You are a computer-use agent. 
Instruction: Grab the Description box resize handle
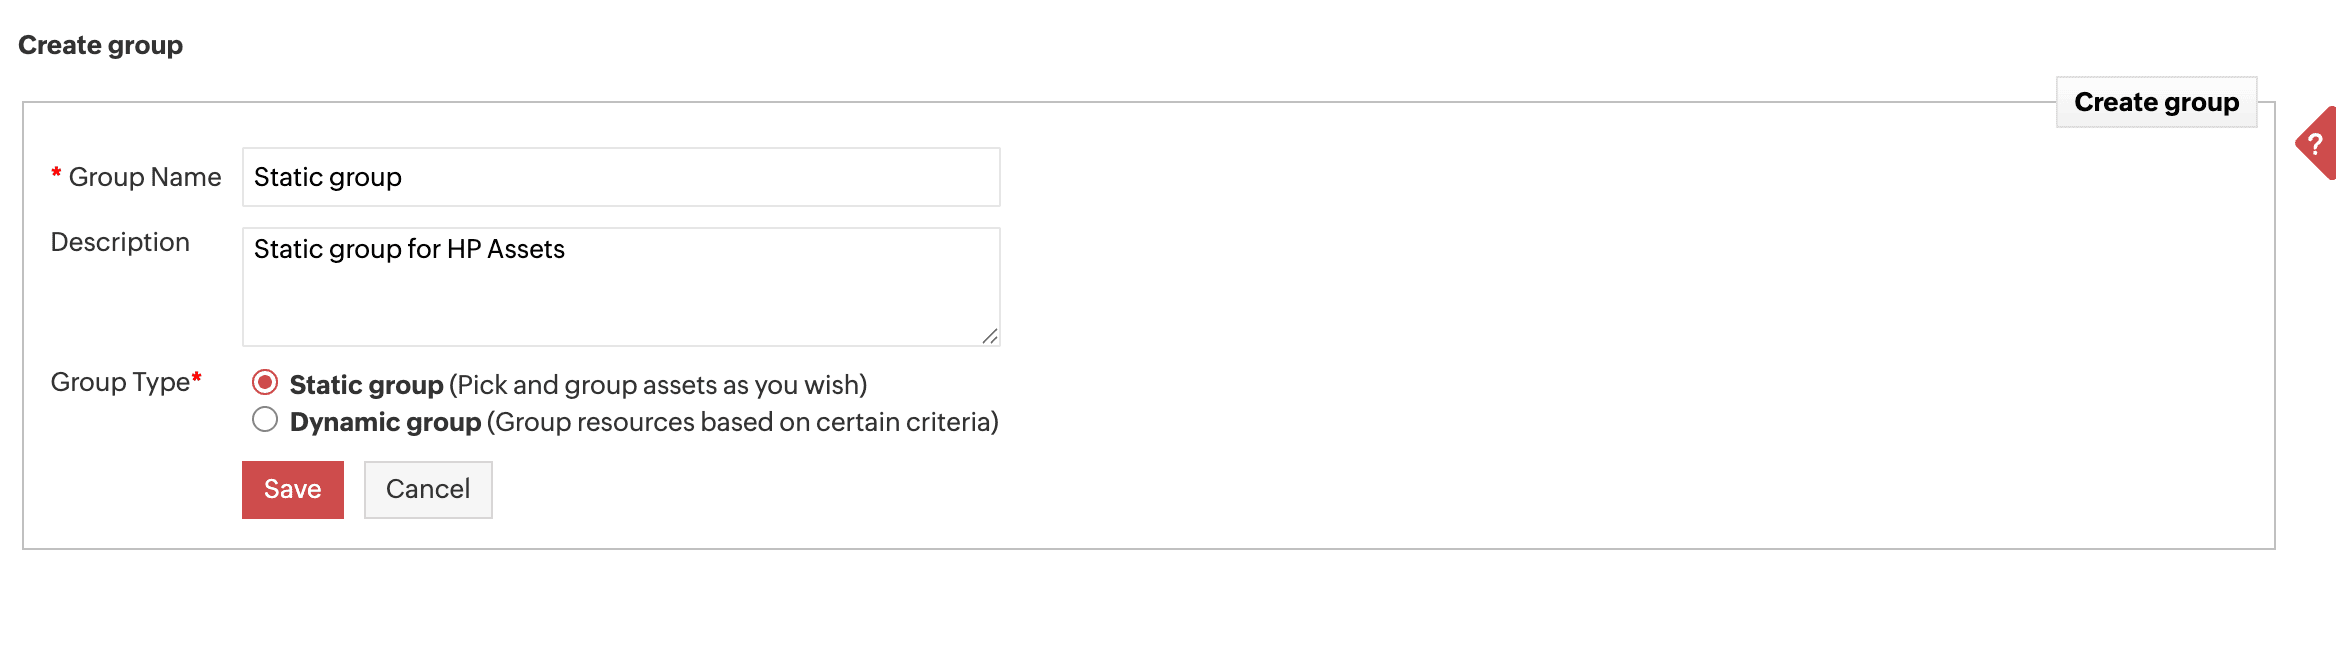click(x=990, y=336)
